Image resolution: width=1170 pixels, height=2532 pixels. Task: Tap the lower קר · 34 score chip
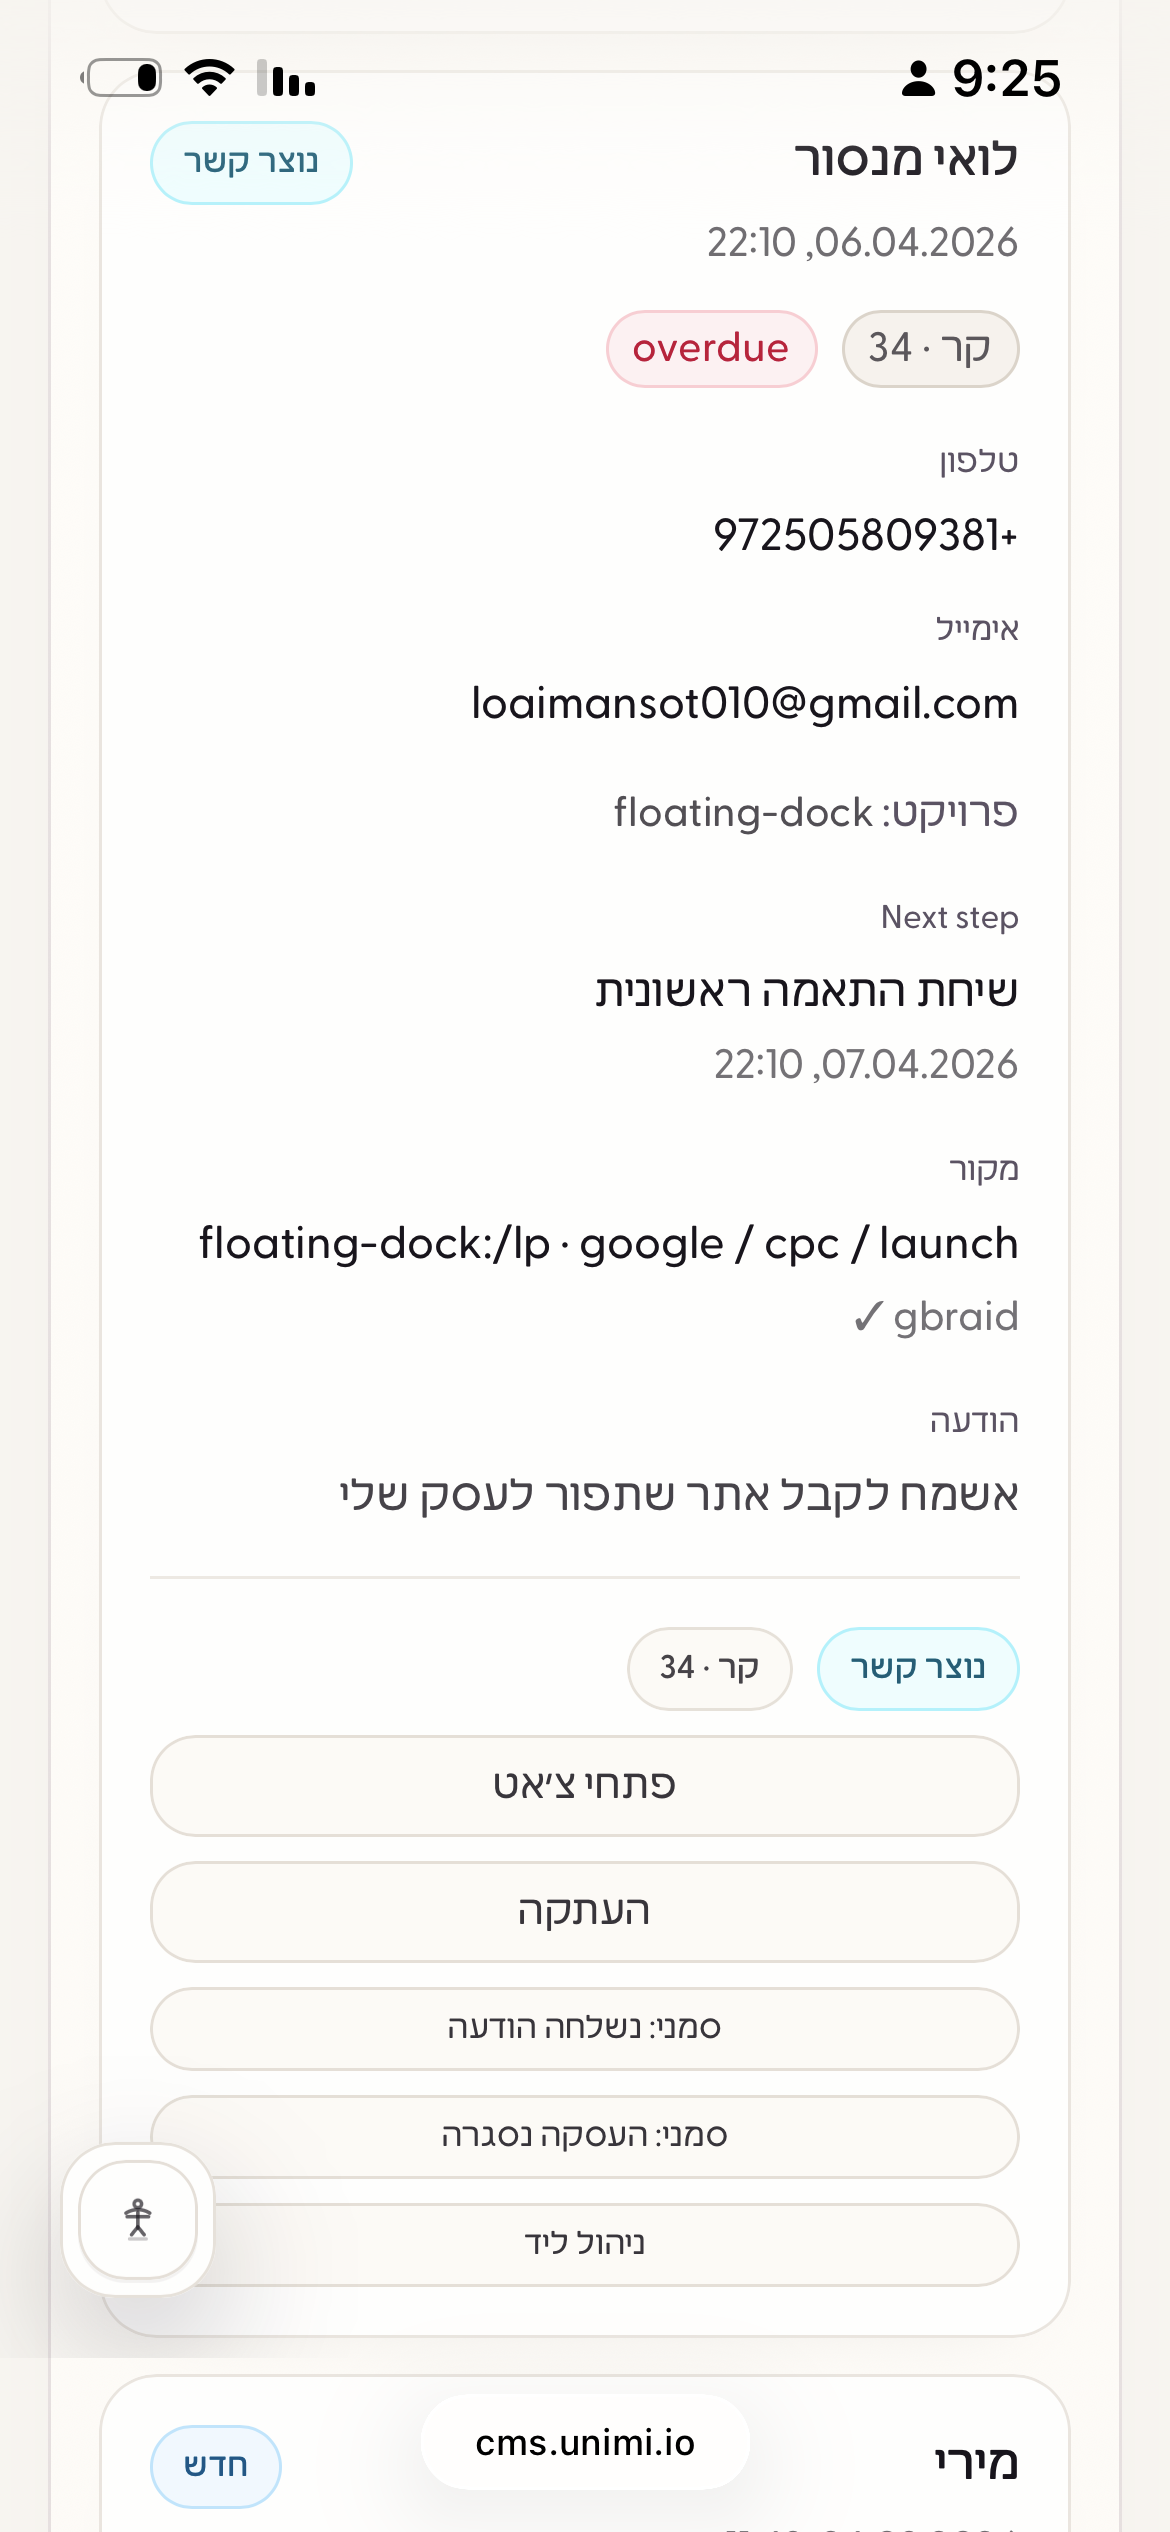[709, 1668]
